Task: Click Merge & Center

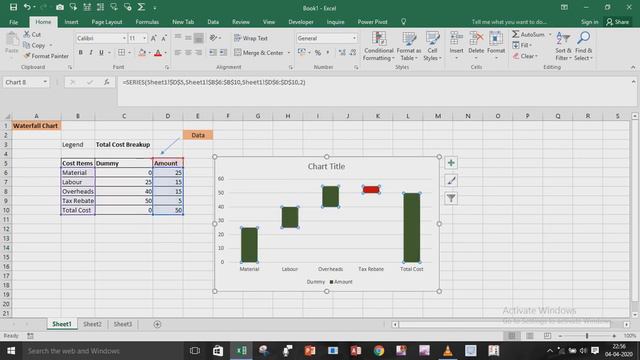Action: pyautogui.click(x=259, y=53)
